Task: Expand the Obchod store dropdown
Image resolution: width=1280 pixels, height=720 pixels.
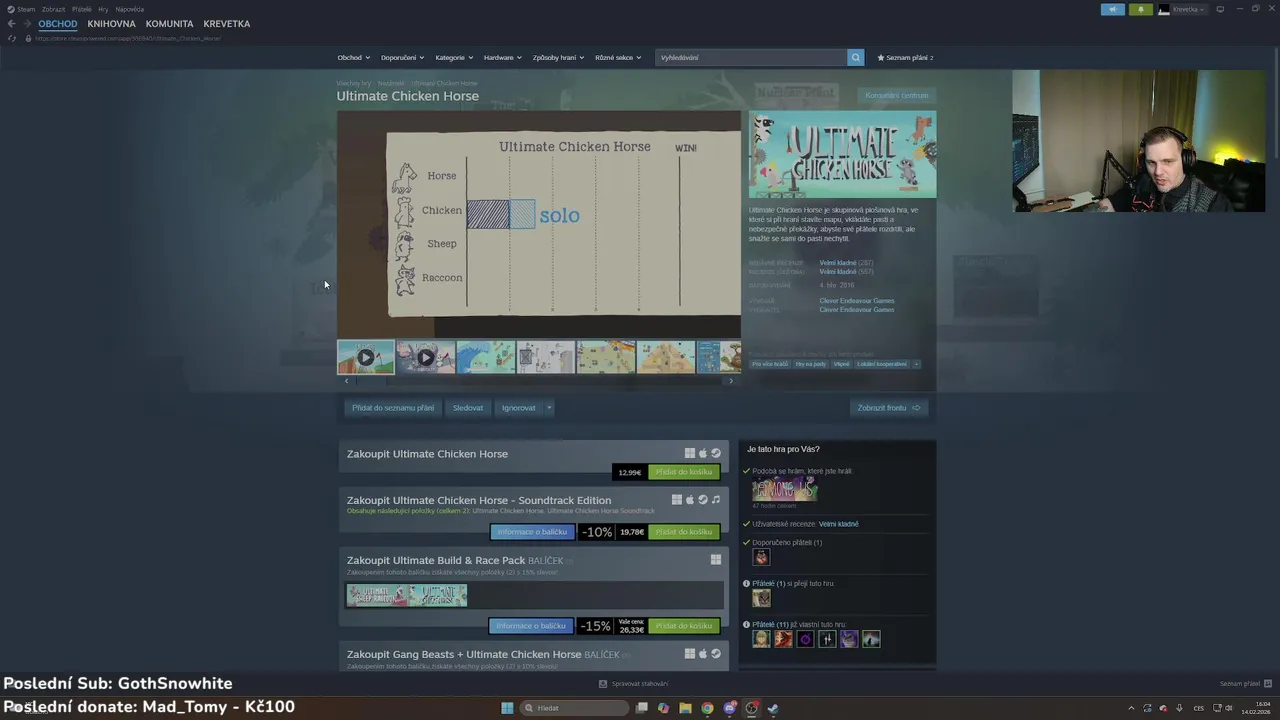Action: (x=353, y=57)
